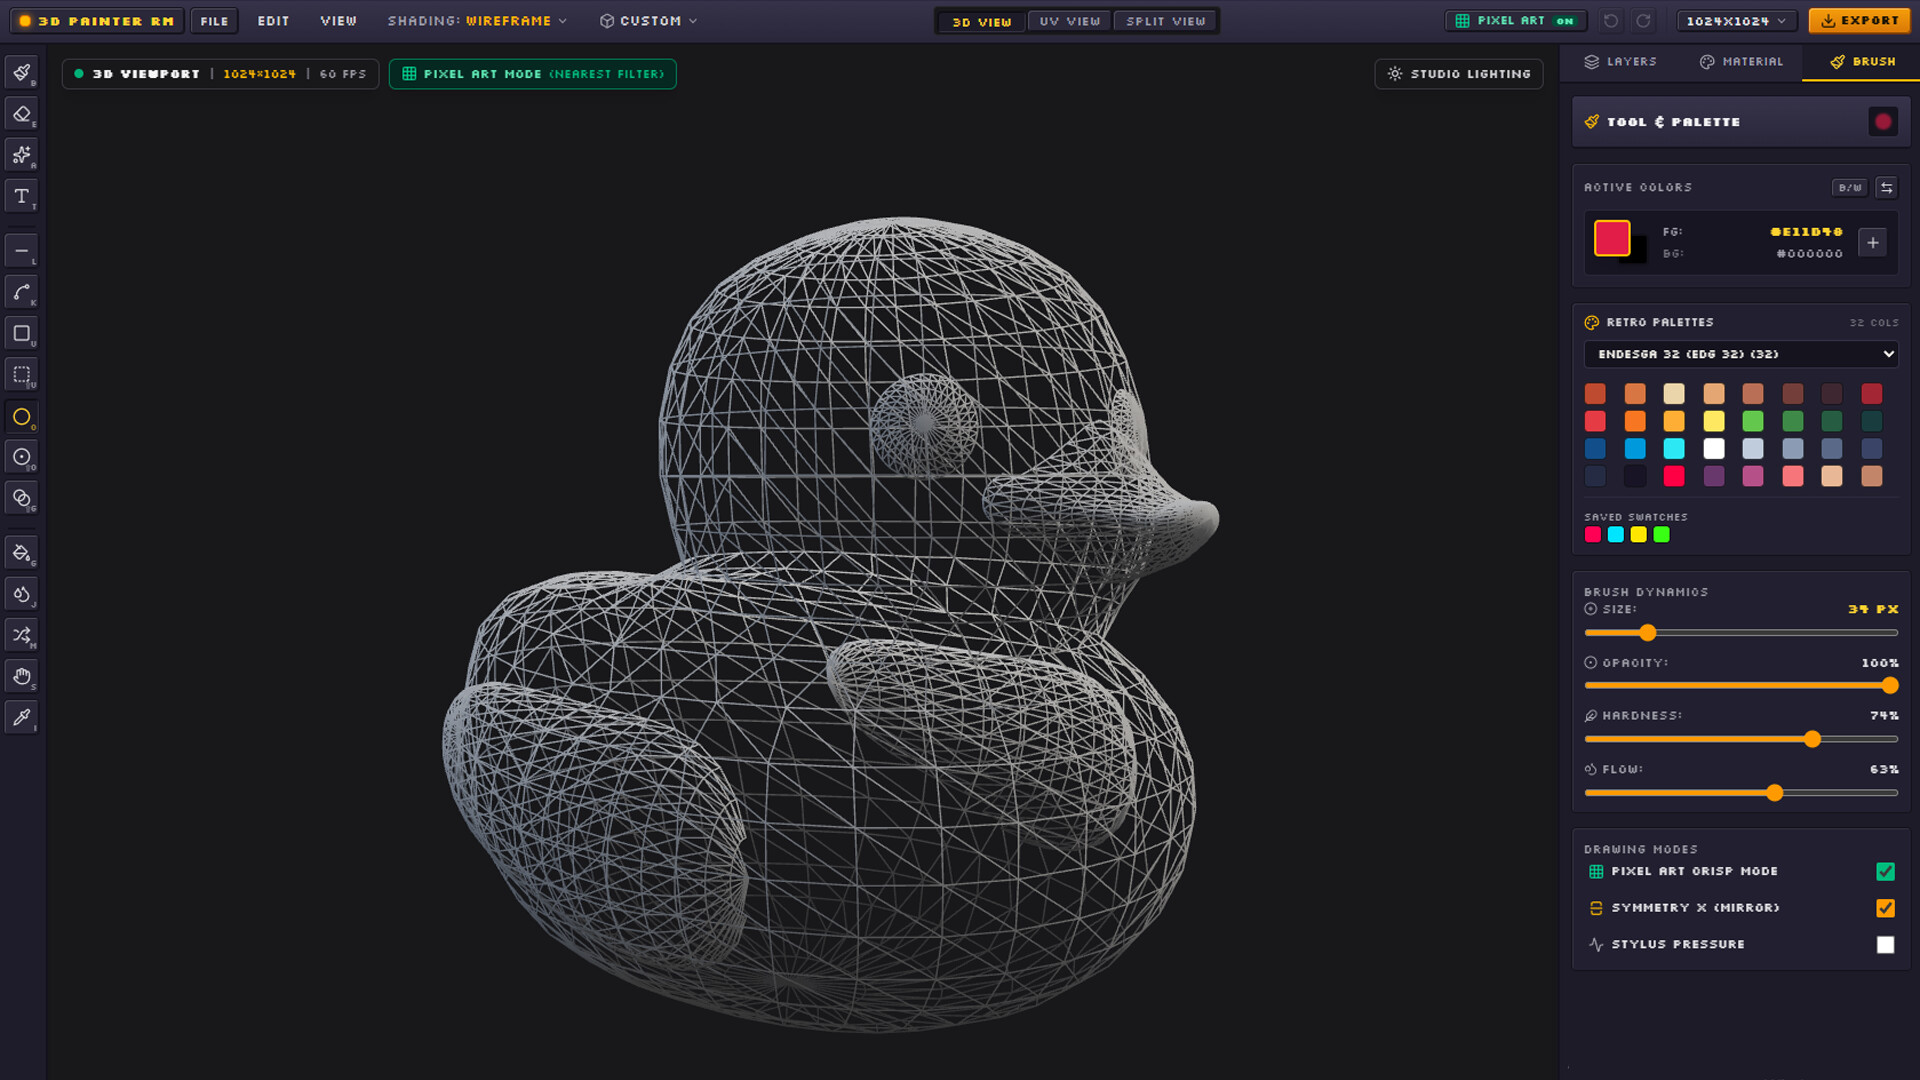
Task: Select the Blur droplet tool
Action: coord(22,594)
